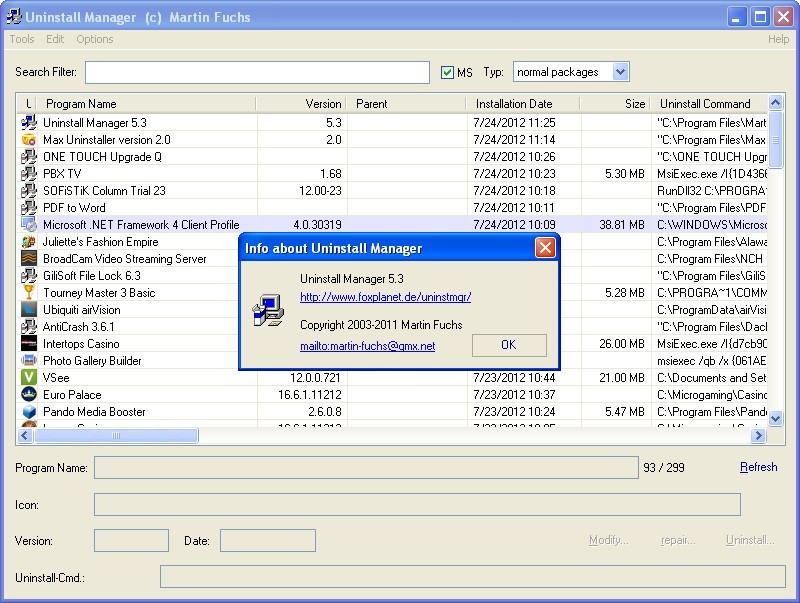
Task: Select the 'Euro Palace' program name
Action: pyautogui.click(x=72, y=395)
